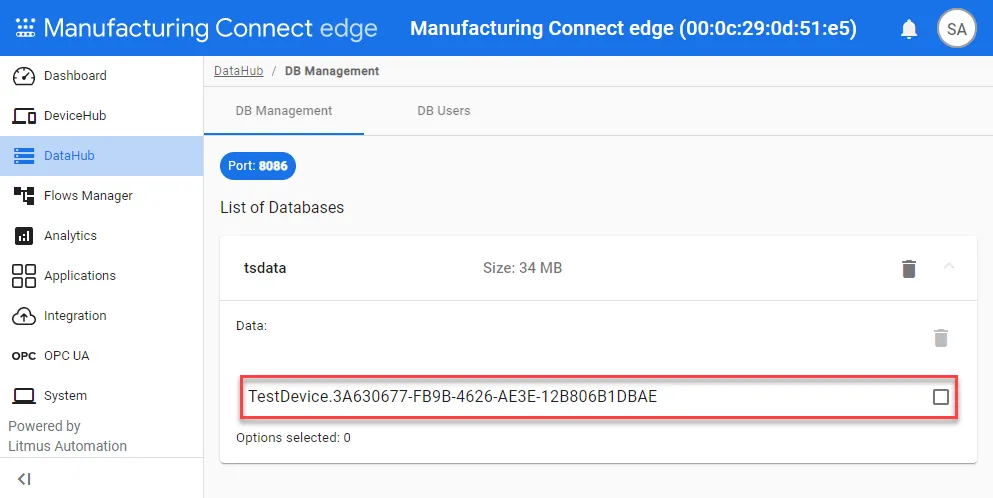Open the notifications bell icon
The height and width of the screenshot is (498, 993).
click(909, 29)
